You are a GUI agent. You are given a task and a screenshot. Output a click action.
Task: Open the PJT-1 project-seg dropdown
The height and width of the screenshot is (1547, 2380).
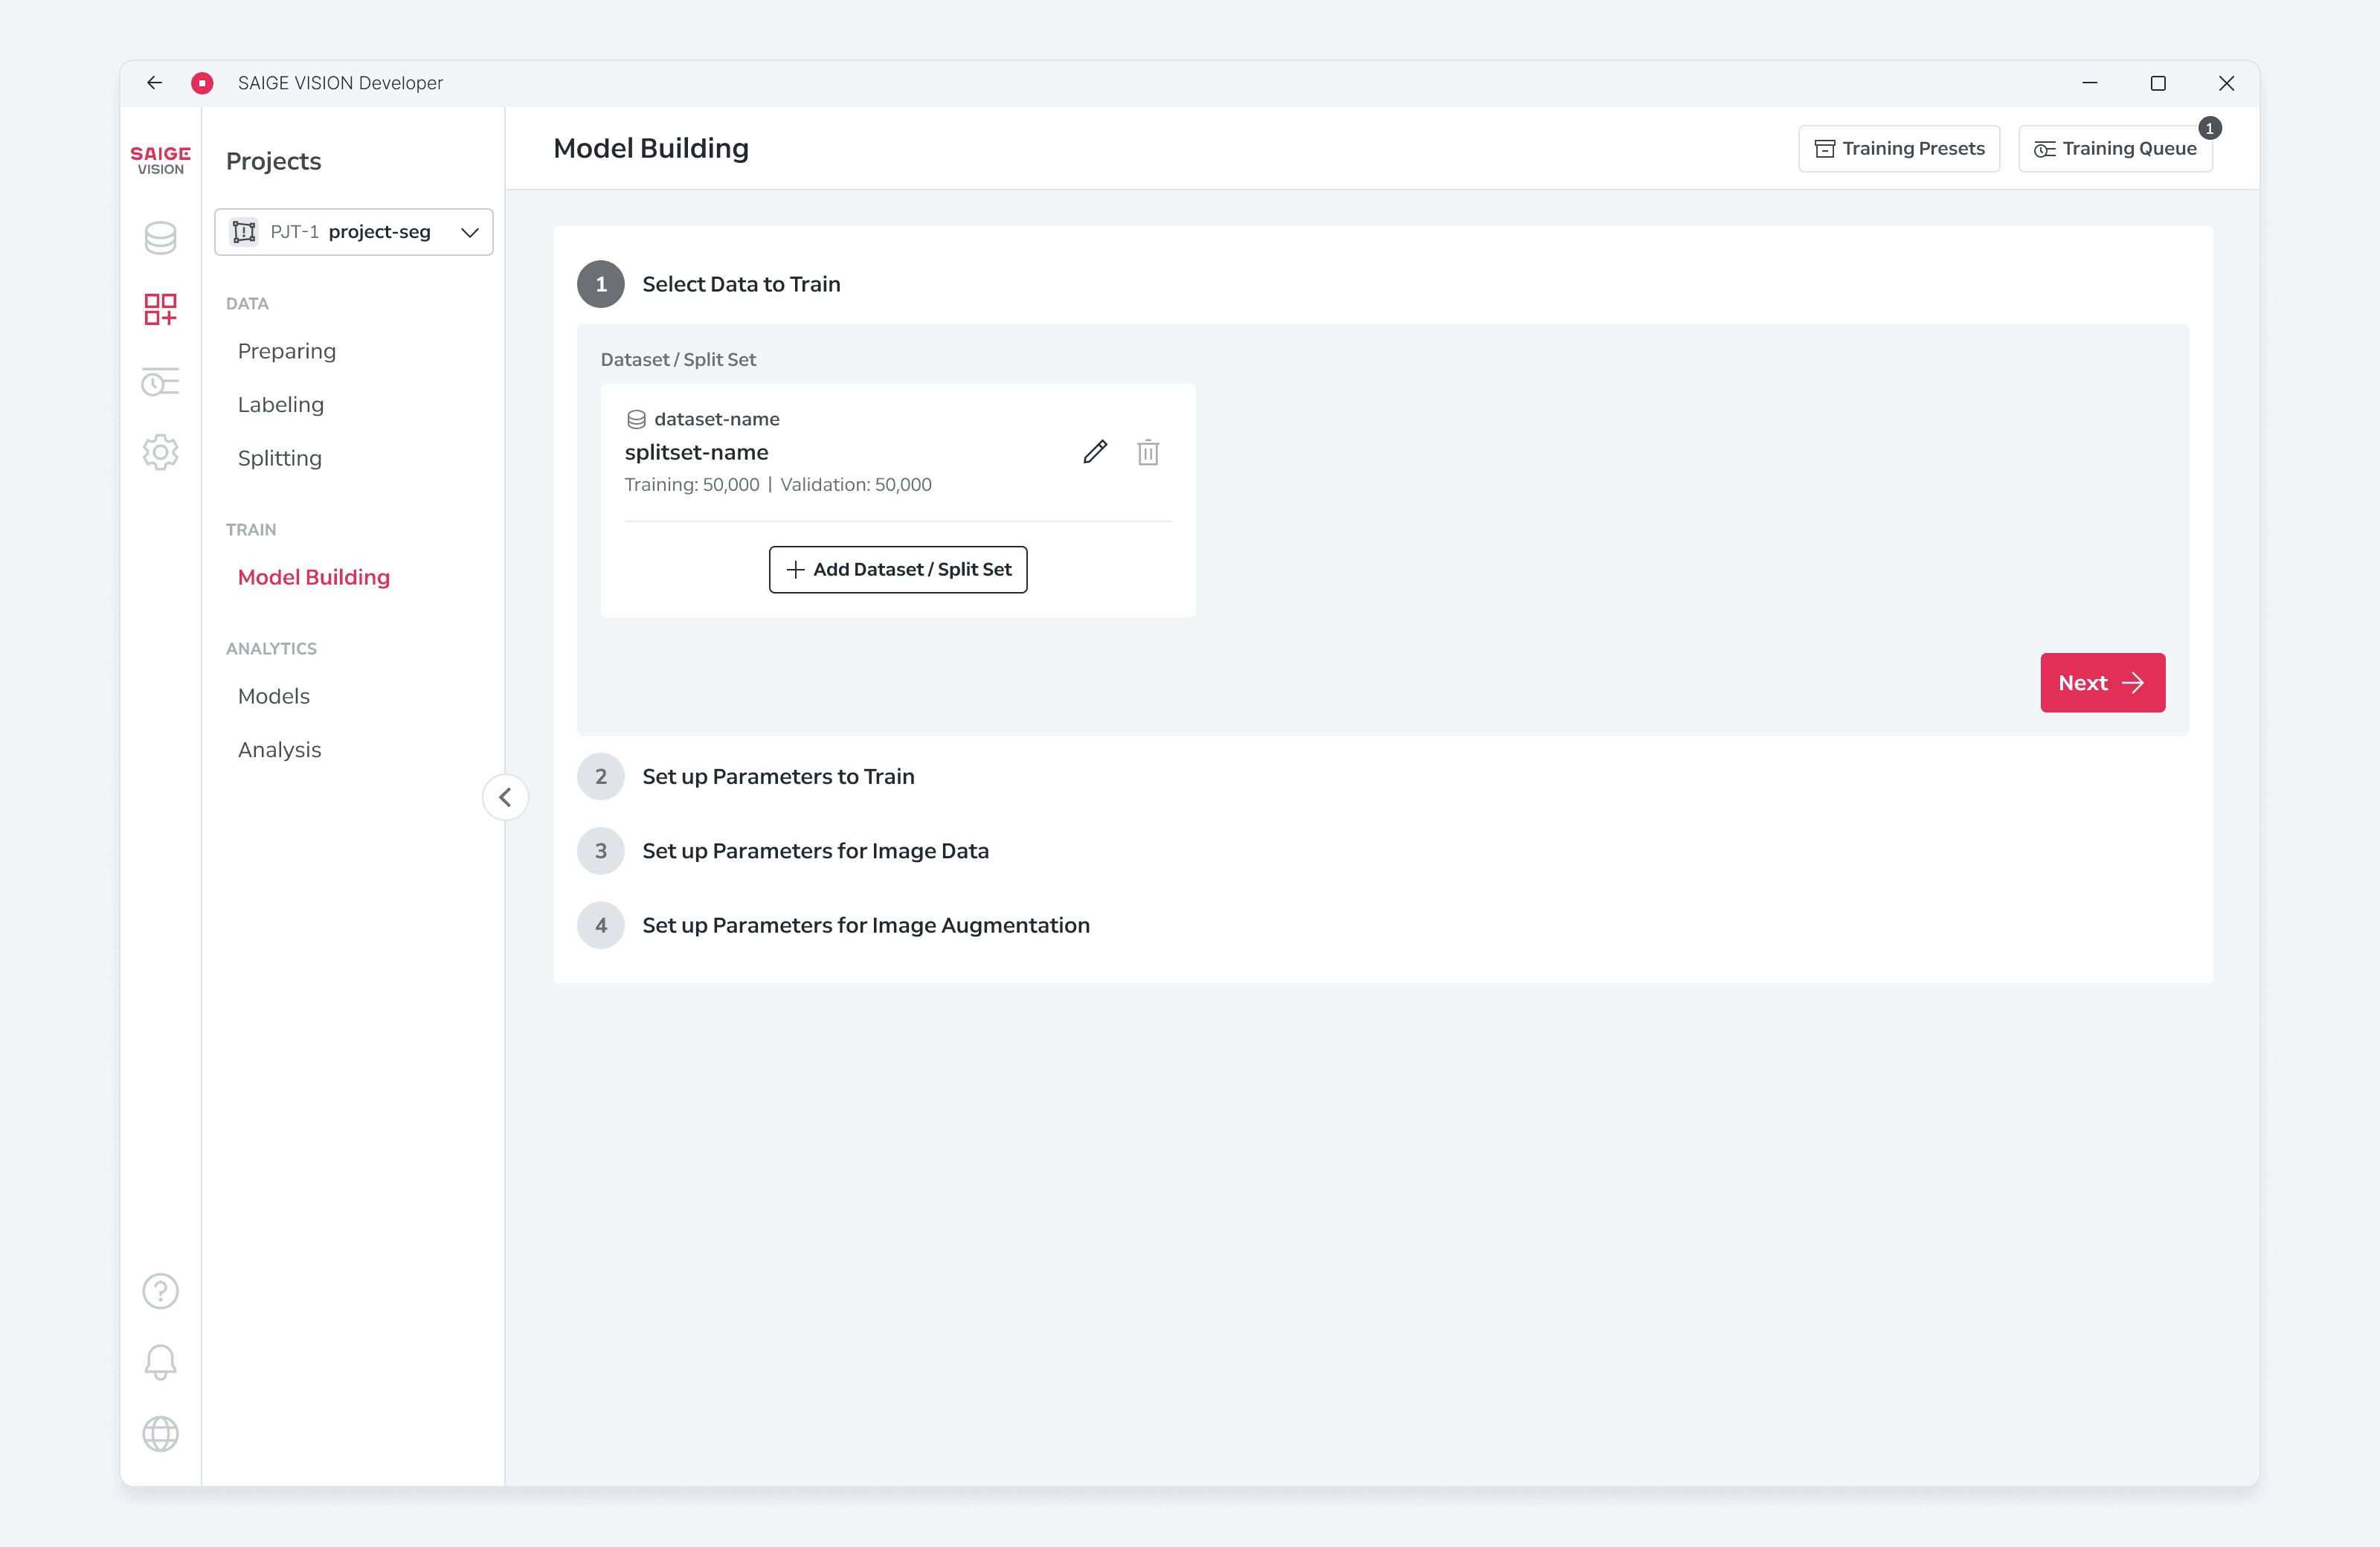pos(354,232)
